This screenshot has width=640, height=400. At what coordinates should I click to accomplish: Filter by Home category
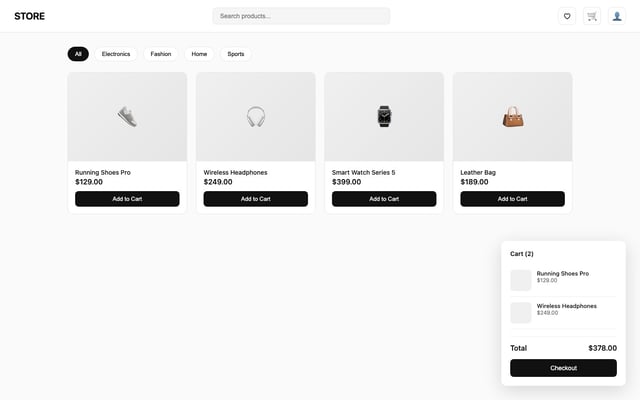point(199,54)
